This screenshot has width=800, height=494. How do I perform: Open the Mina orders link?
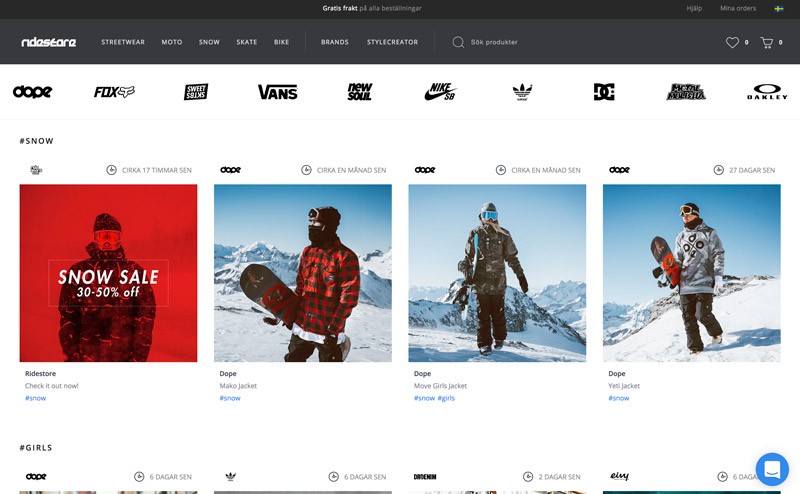(x=738, y=8)
